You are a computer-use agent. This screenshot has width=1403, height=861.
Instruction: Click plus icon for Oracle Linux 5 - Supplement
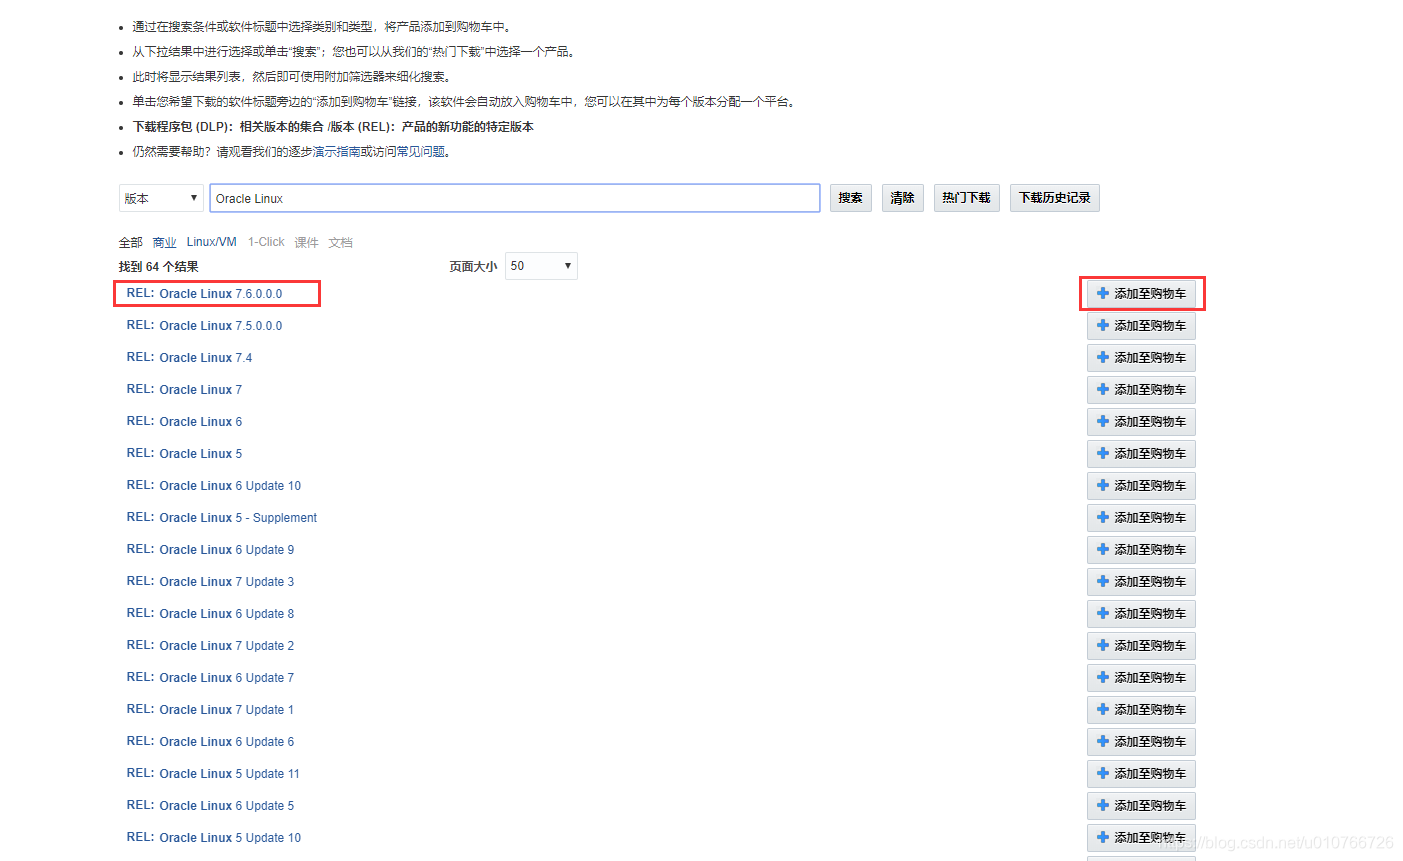pos(1103,518)
